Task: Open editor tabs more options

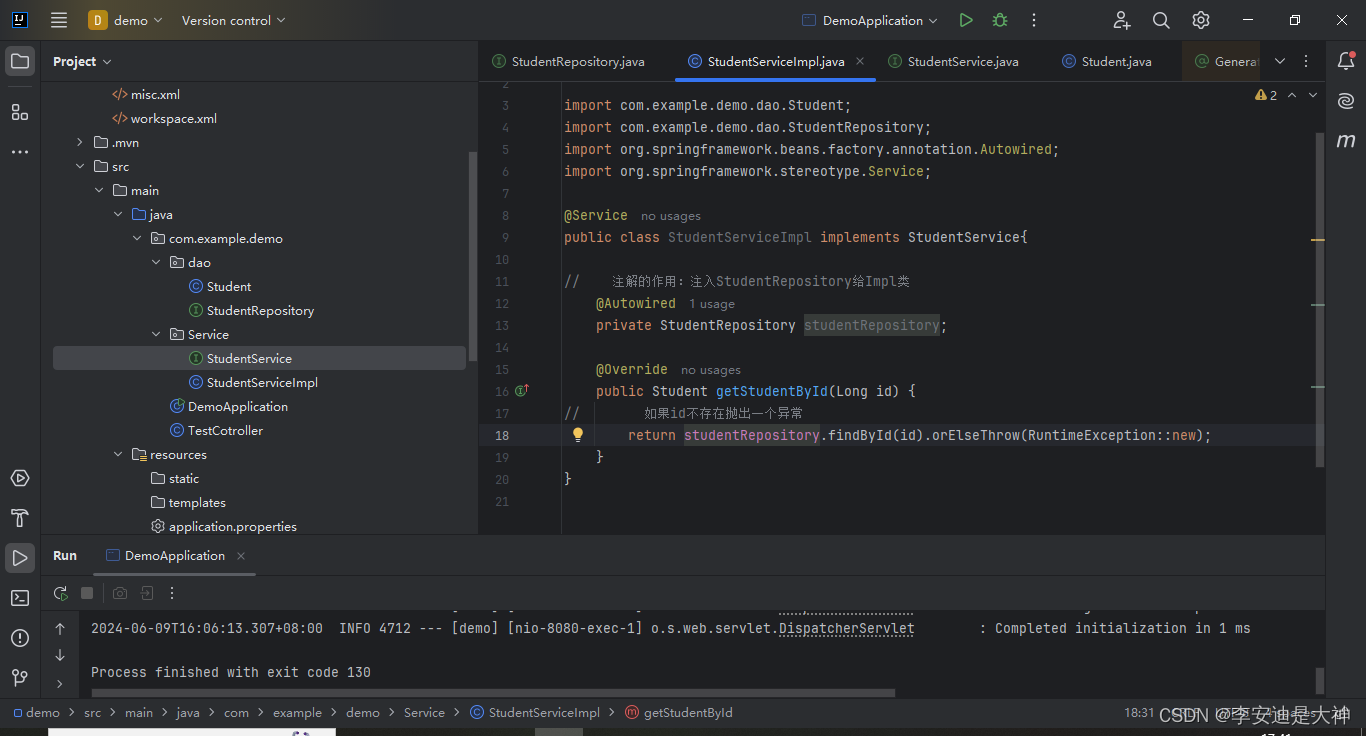Action: [x=1306, y=61]
